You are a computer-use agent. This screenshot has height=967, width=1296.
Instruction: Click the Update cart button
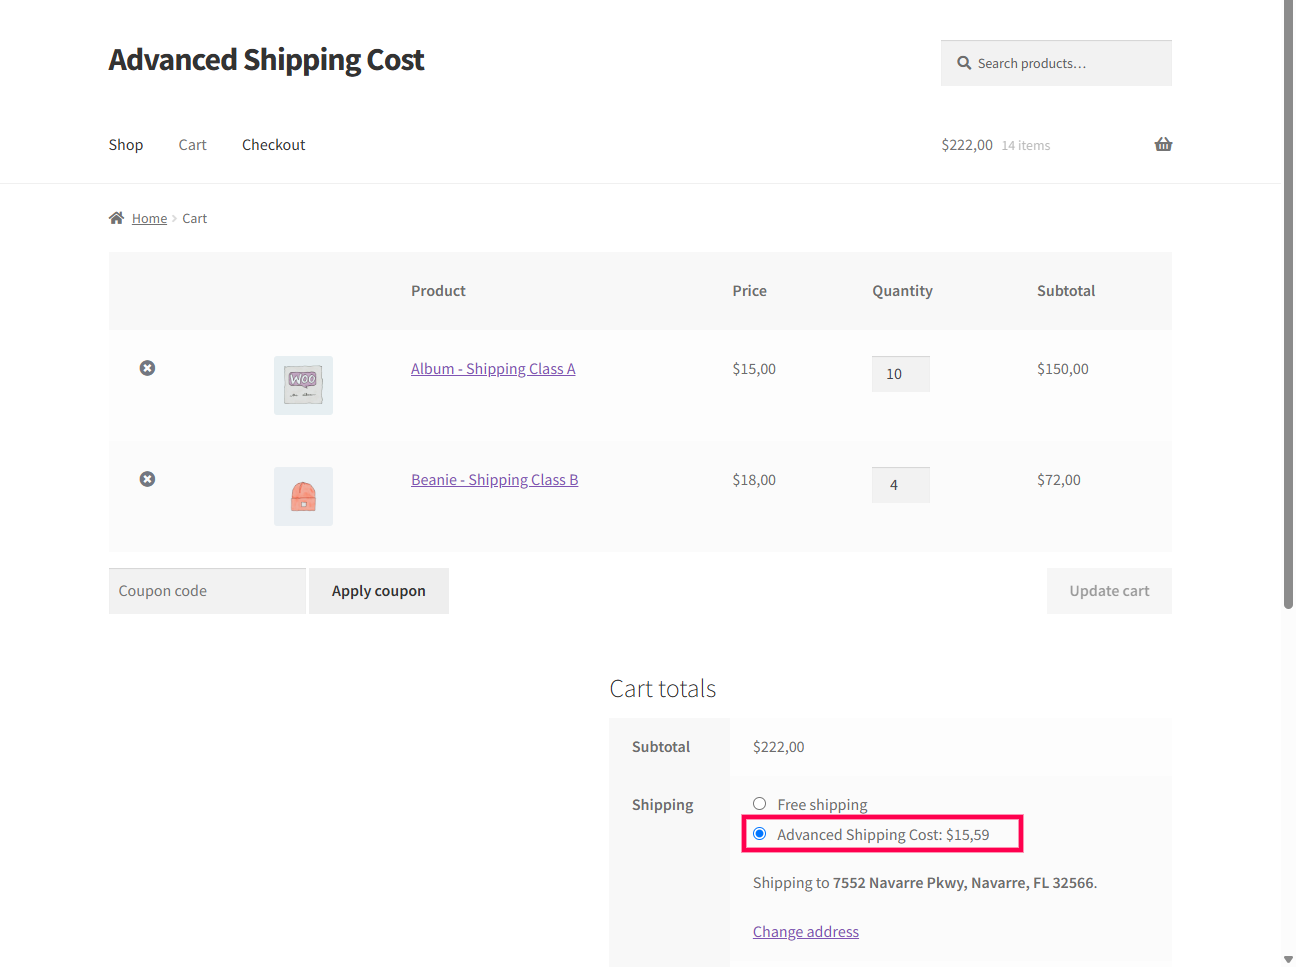pyautogui.click(x=1109, y=590)
